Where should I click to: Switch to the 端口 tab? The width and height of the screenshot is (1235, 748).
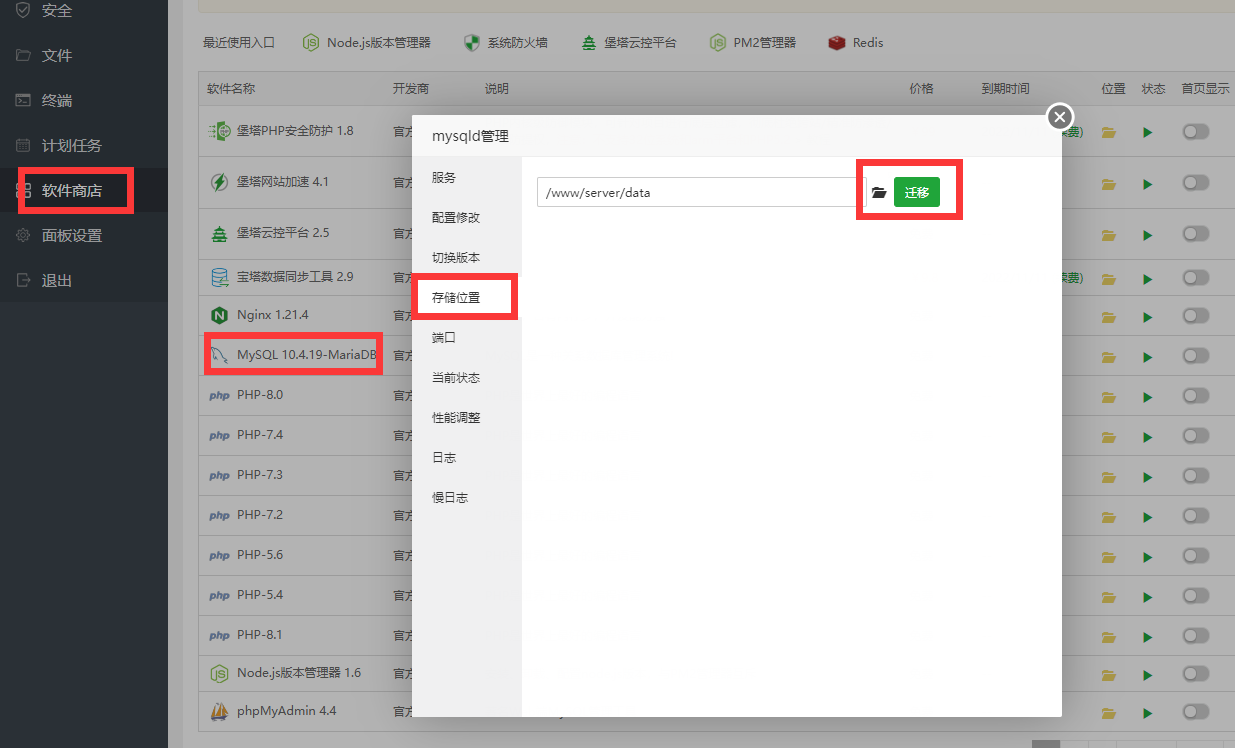467,338
